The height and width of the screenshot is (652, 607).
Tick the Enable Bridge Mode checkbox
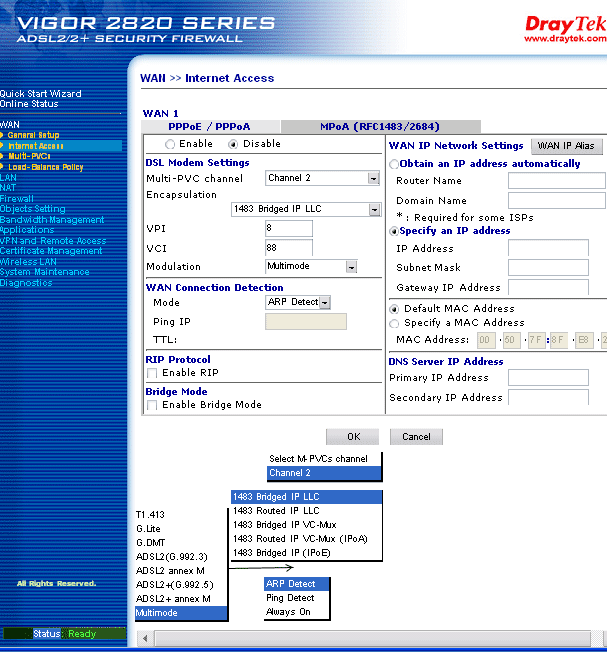tap(152, 405)
